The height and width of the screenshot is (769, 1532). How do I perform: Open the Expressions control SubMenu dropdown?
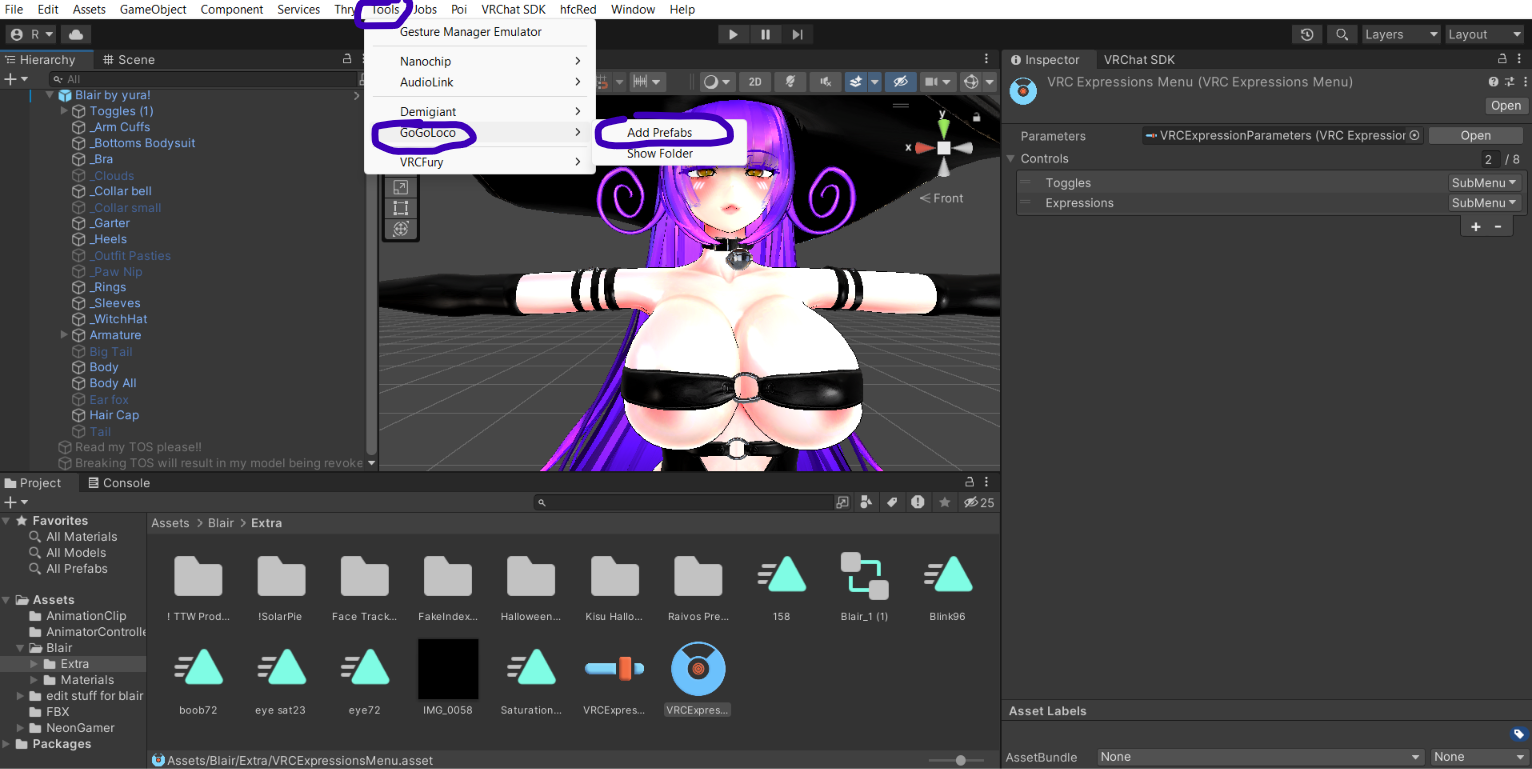tap(1484, 203)
